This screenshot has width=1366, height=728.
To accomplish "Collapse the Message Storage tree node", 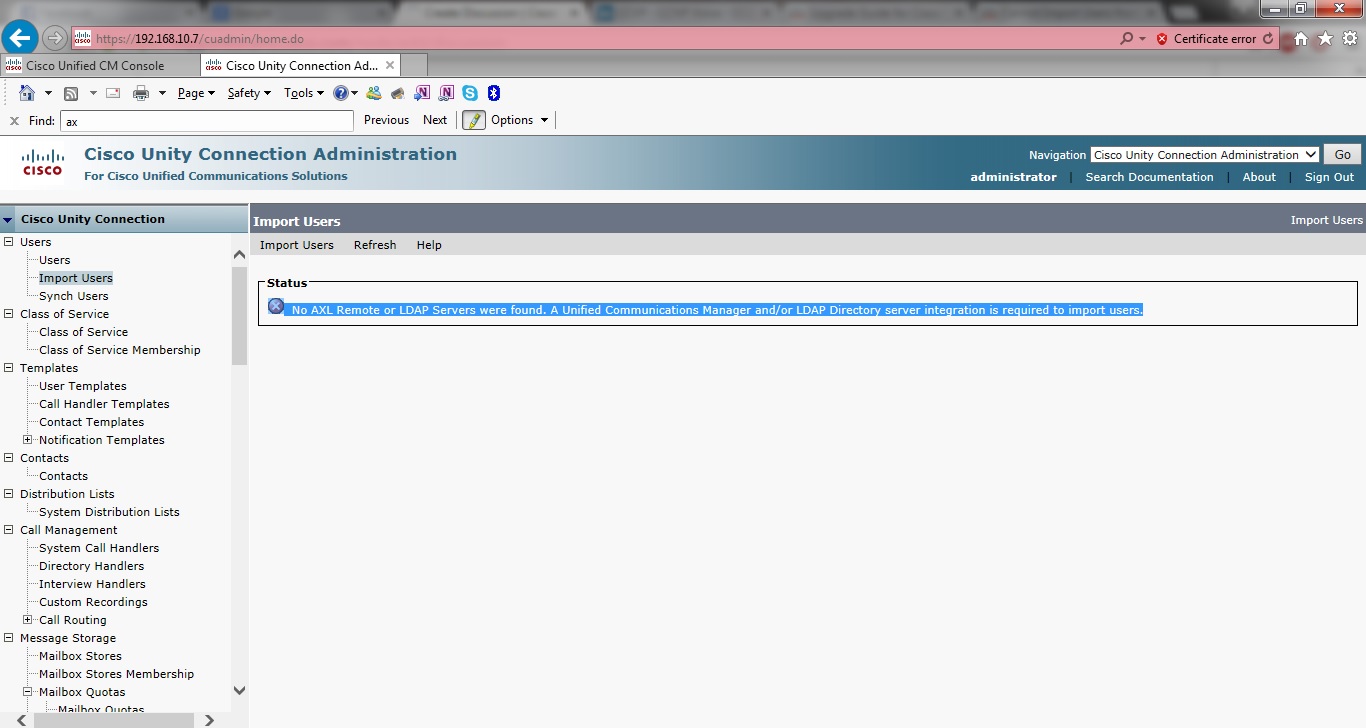I will [9, 638].
